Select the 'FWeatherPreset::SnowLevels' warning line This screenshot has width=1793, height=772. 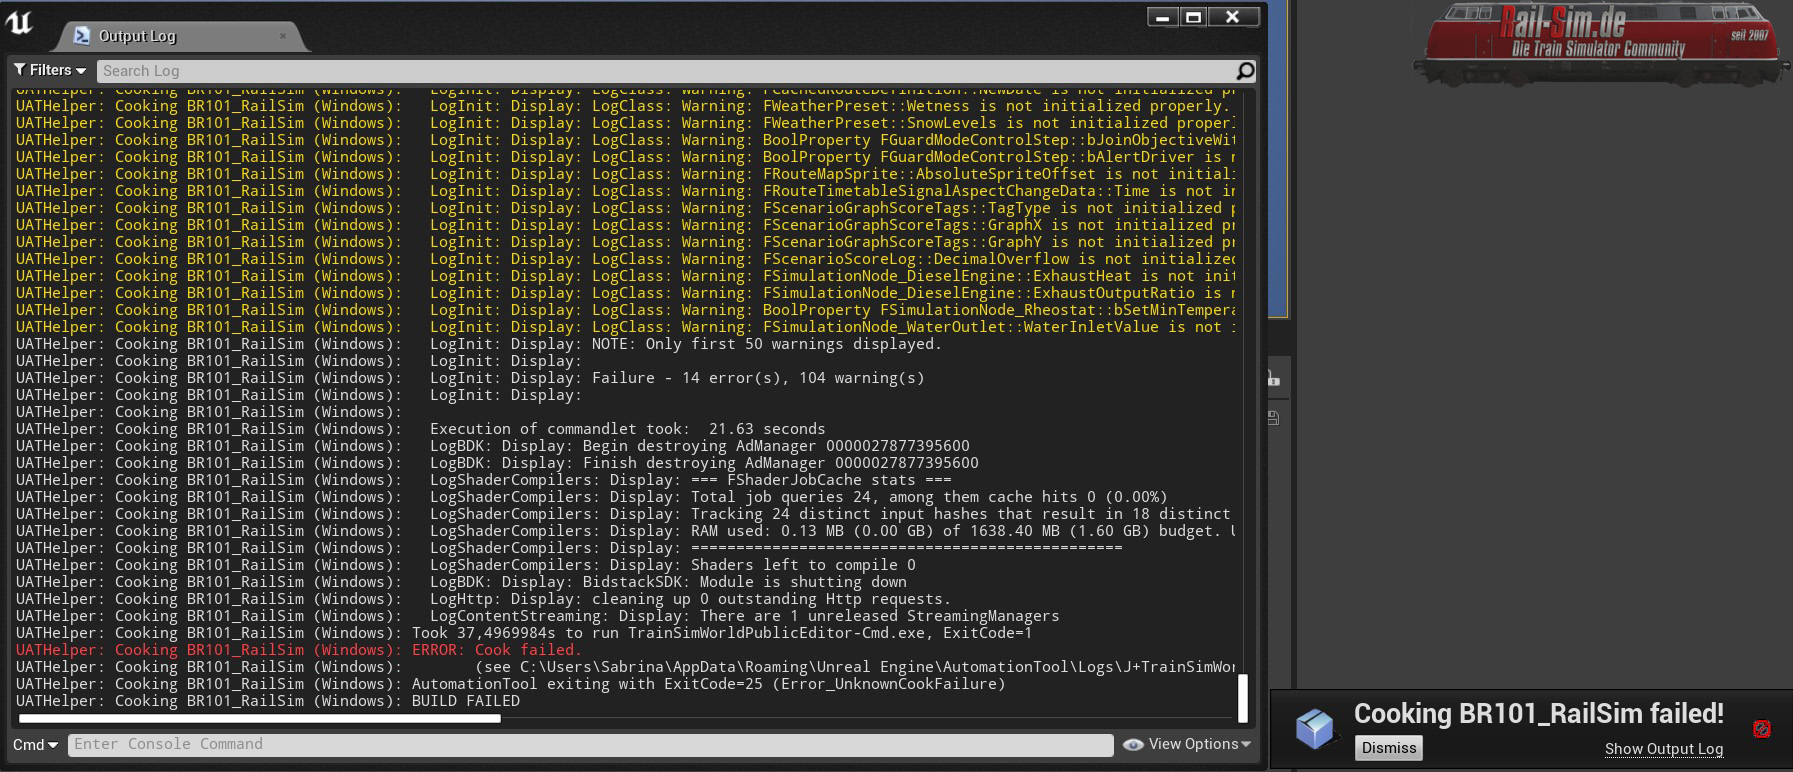click(x=626, y=123)
